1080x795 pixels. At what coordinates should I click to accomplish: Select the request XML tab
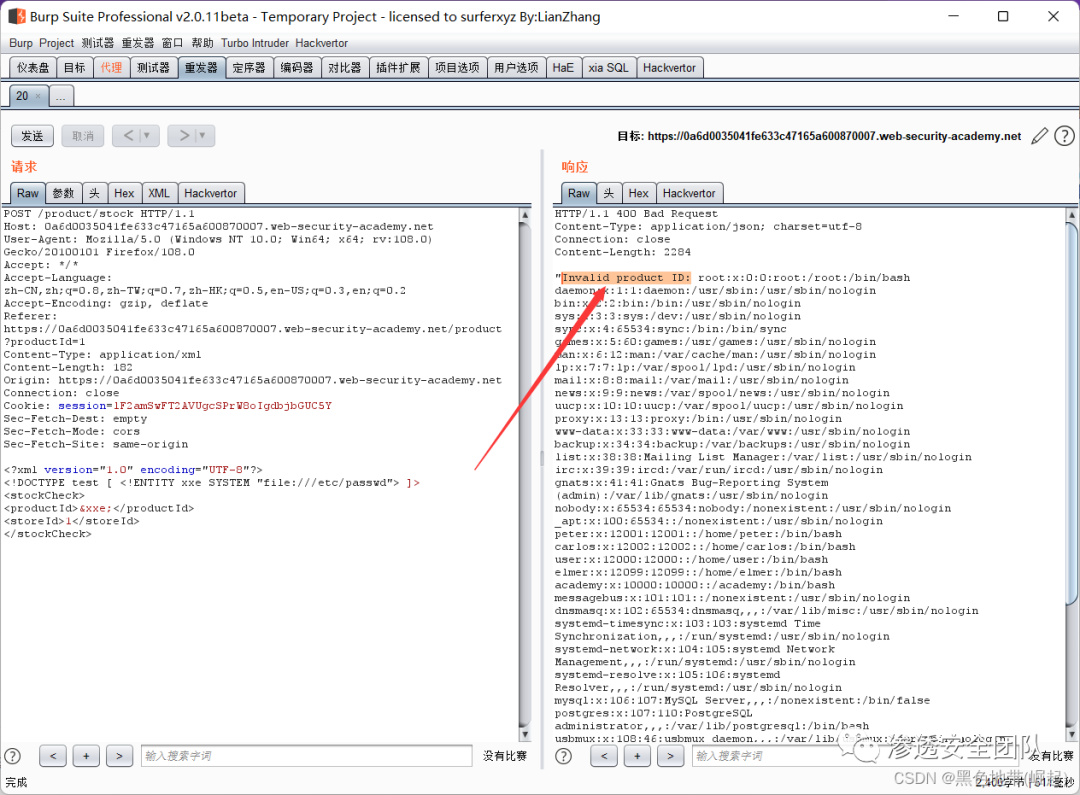click(x=159, y=193)
